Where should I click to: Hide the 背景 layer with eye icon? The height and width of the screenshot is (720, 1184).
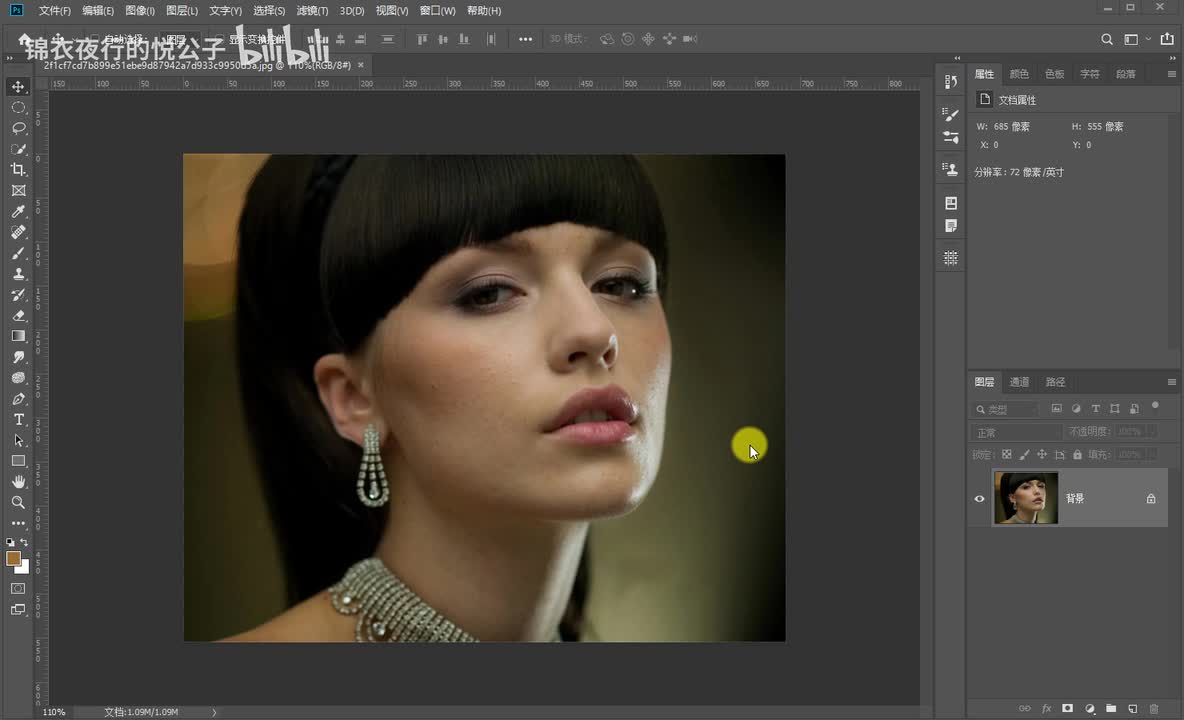coord(980,498)
